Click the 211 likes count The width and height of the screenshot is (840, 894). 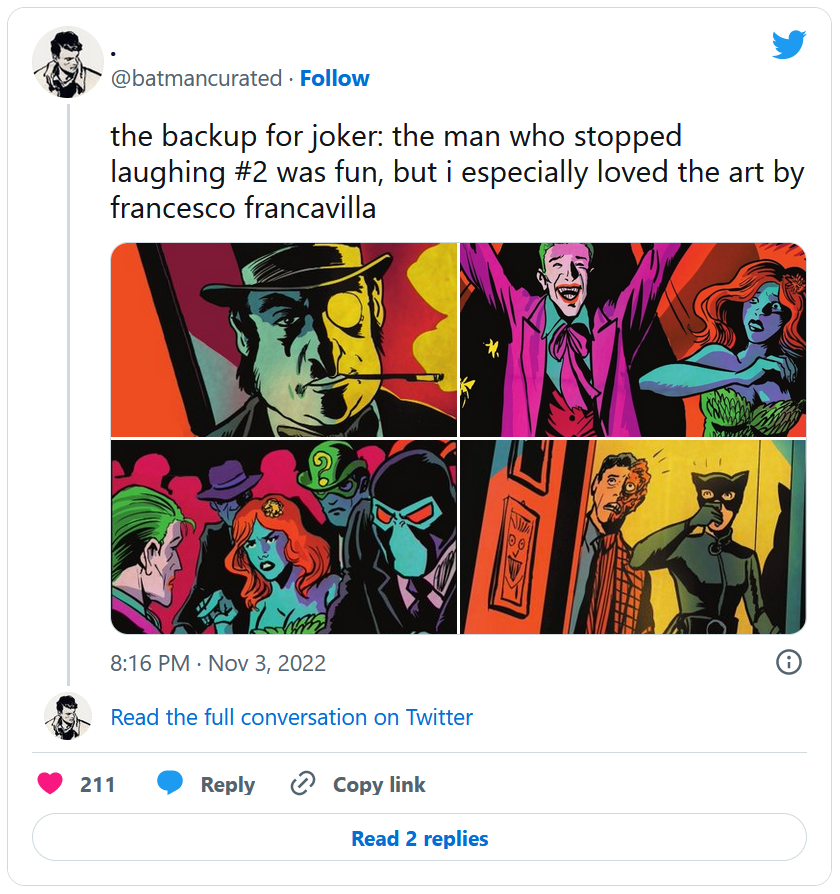[x=98, y=785]
